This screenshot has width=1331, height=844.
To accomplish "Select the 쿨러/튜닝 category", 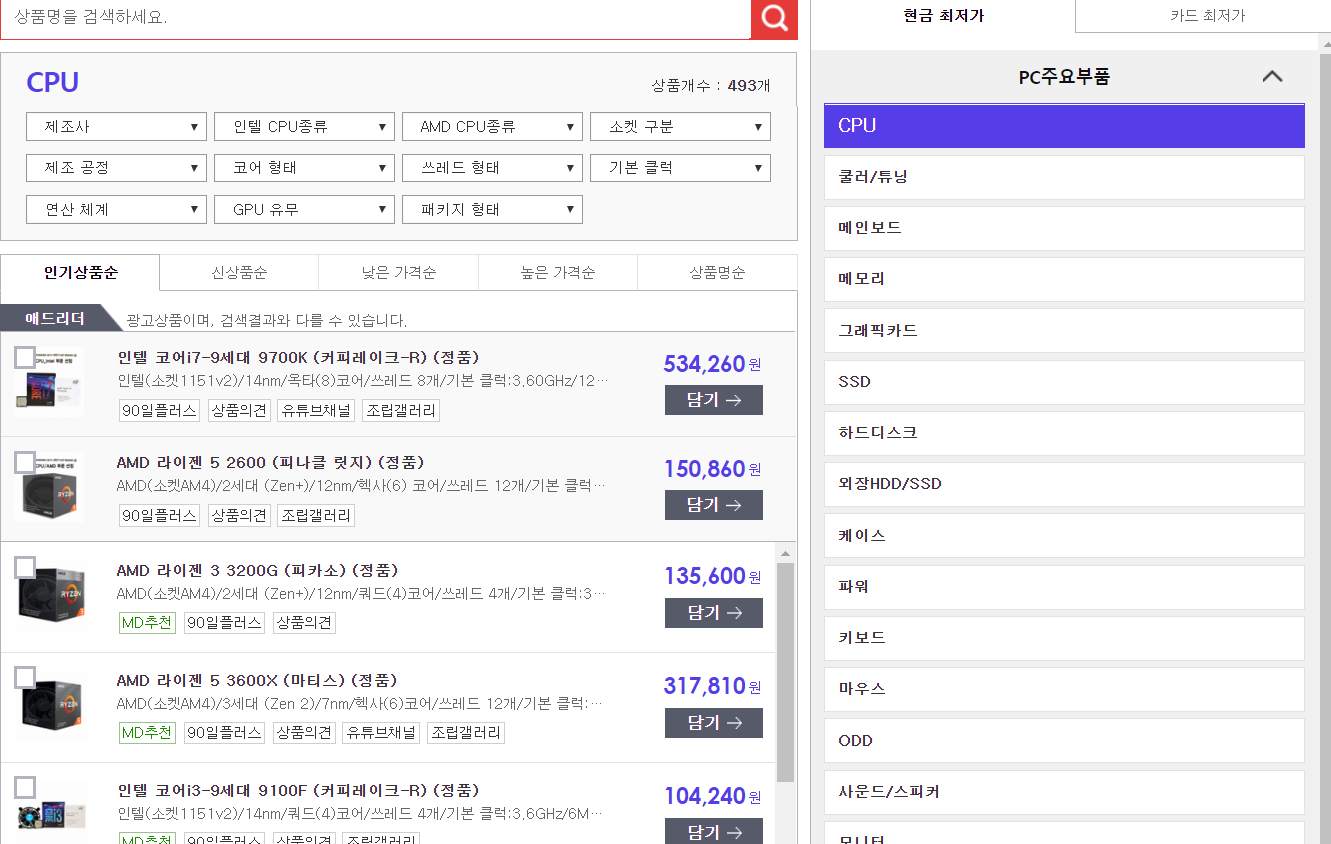I will 1064,177.
